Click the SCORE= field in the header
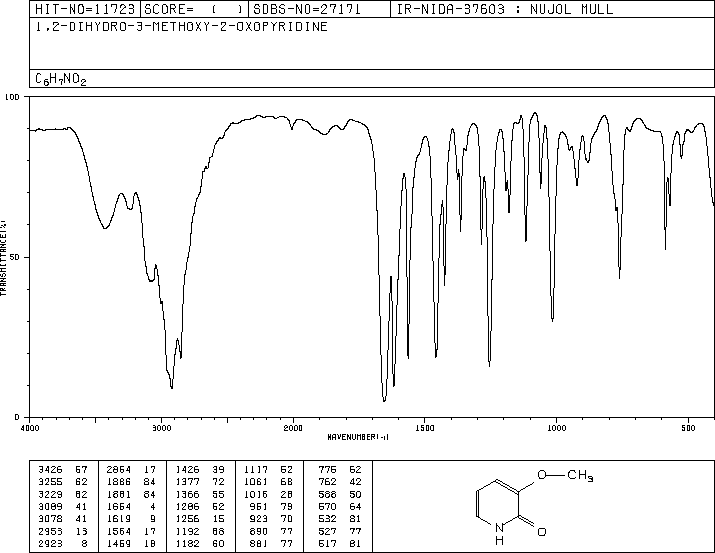This screenshot has height=553, width=715. pos(194,9)
